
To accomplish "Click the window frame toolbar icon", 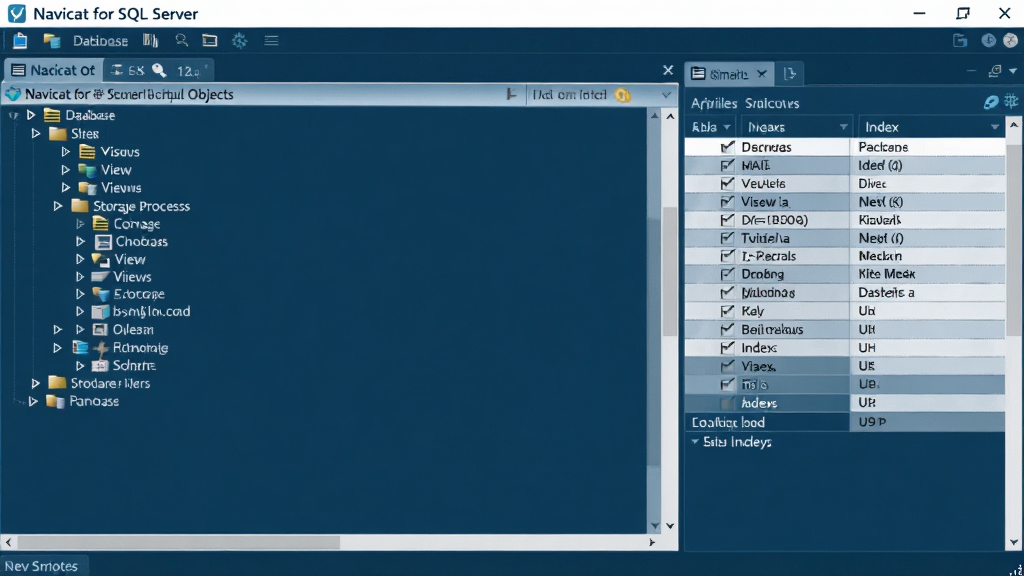I will coord(210,40).
